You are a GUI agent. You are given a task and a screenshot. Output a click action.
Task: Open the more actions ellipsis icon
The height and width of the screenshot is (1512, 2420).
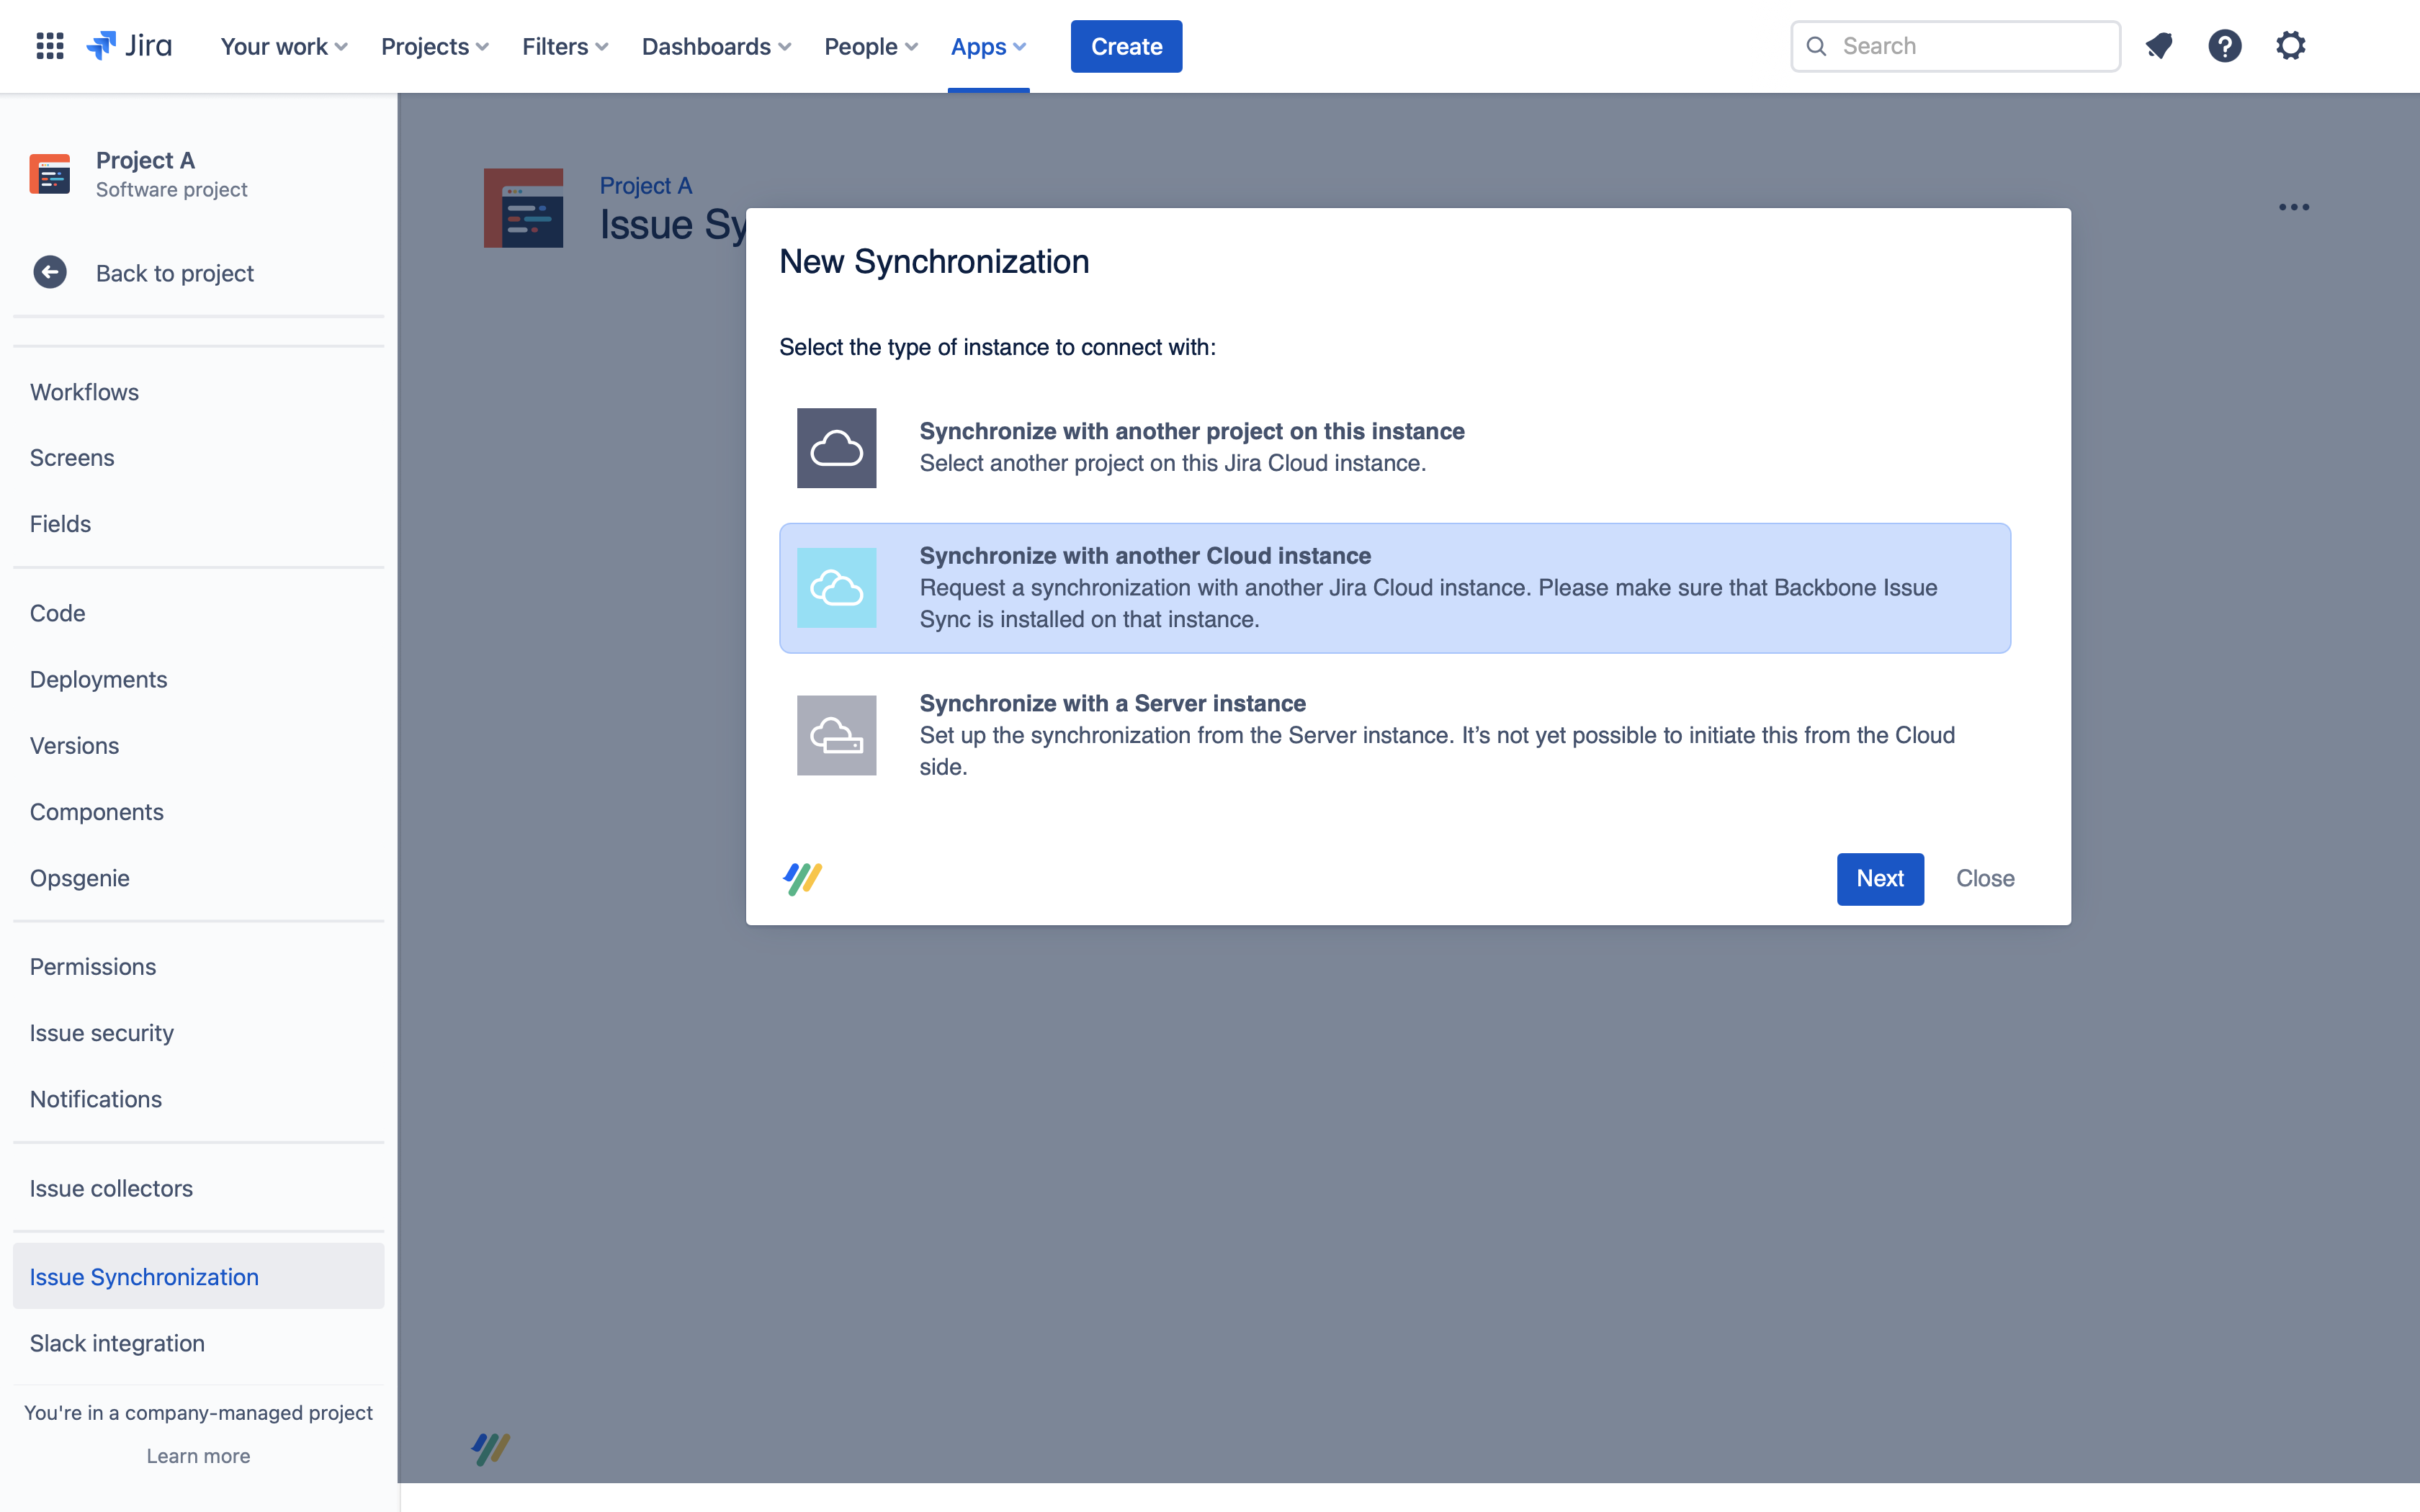[x=2293, y=207]
